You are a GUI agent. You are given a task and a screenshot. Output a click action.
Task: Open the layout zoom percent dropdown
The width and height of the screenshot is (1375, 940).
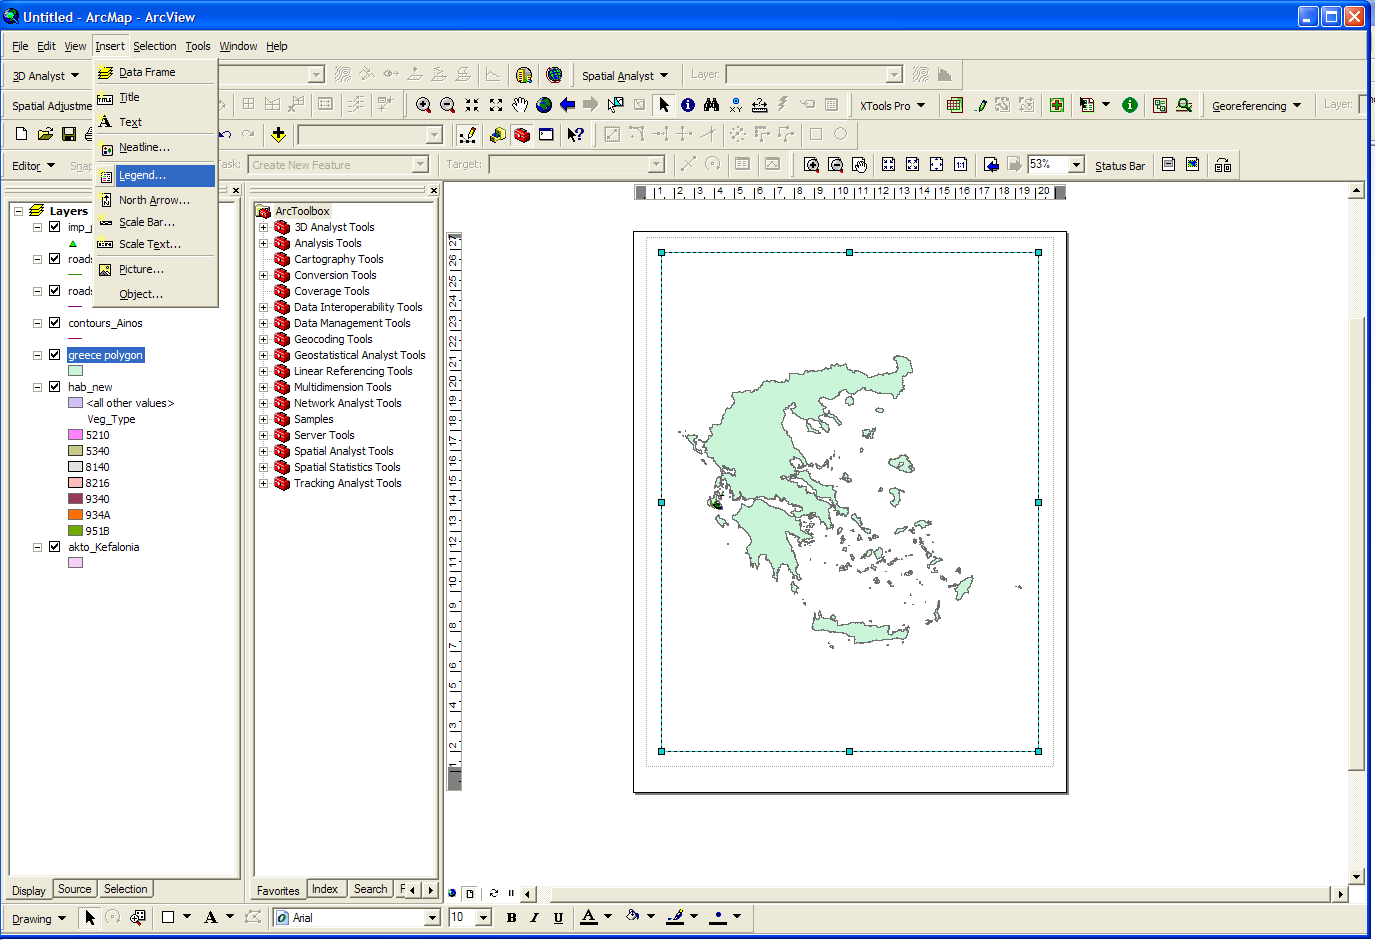(x=1077, y=165)
